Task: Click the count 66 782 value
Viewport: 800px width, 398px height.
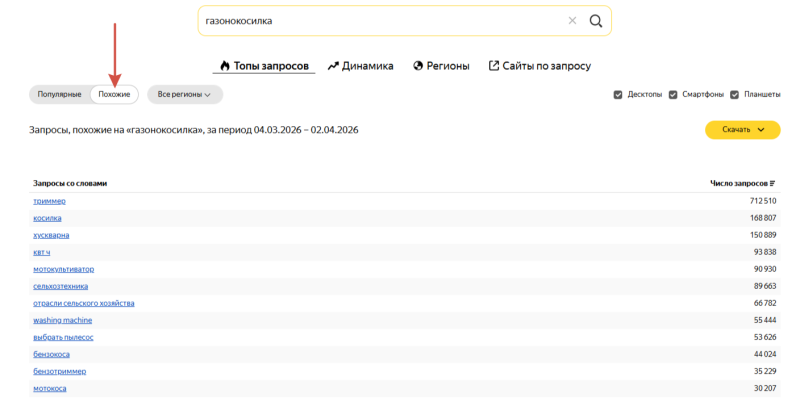Action: coord(765,303)
